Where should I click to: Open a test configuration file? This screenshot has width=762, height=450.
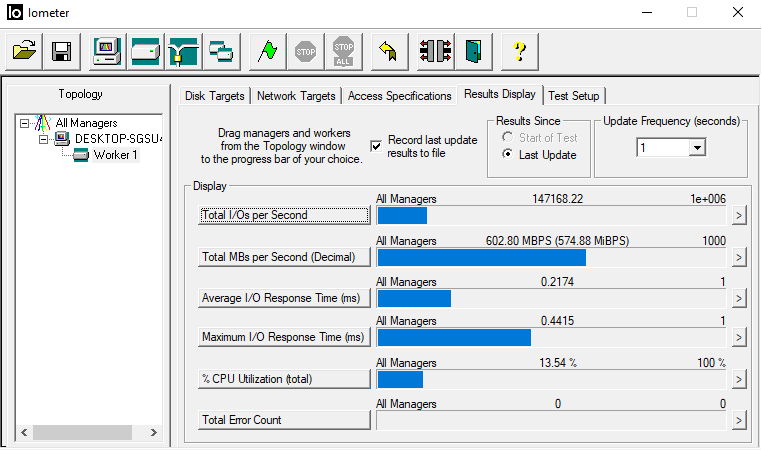pyautogui.click(x=24, y=51)
